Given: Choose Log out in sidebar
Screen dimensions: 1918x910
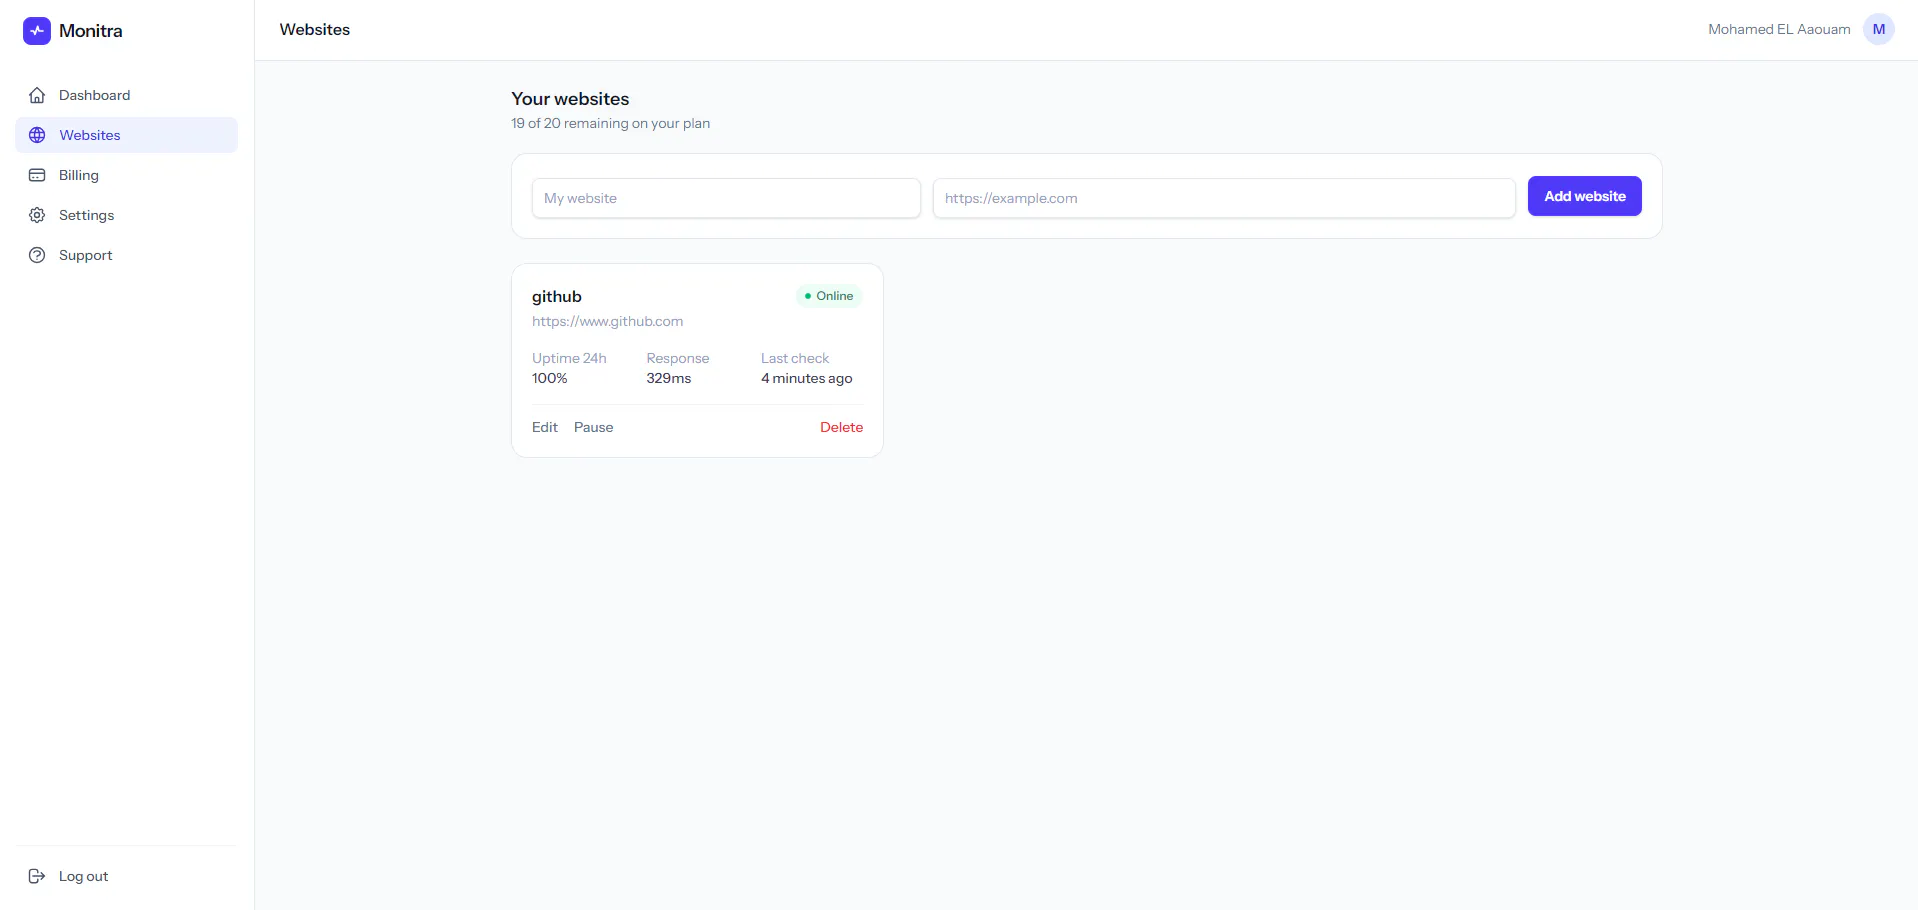Looking at the screenshot, I should [x=126, y=876].
